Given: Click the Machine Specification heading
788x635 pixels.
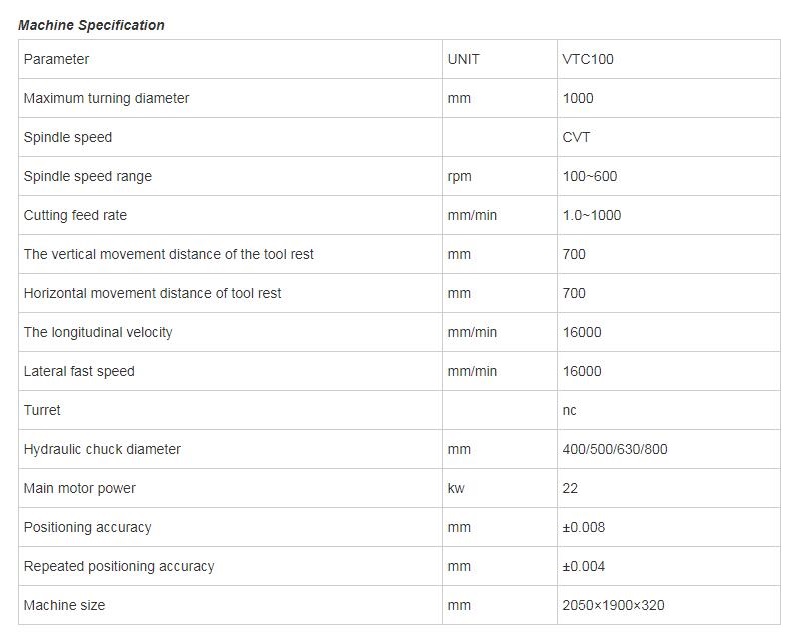Looking at the screenshot, I should click(91, 25).
